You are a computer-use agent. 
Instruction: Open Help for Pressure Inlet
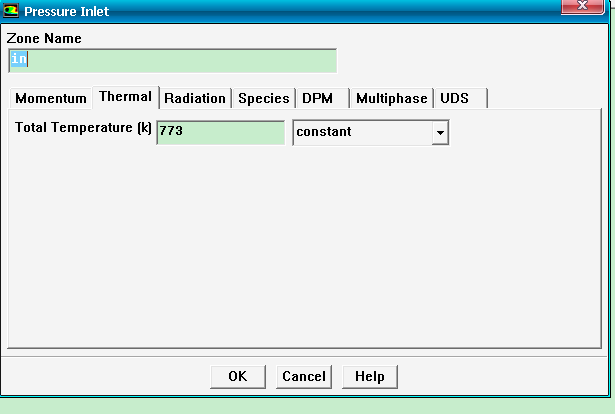[369, 376]
